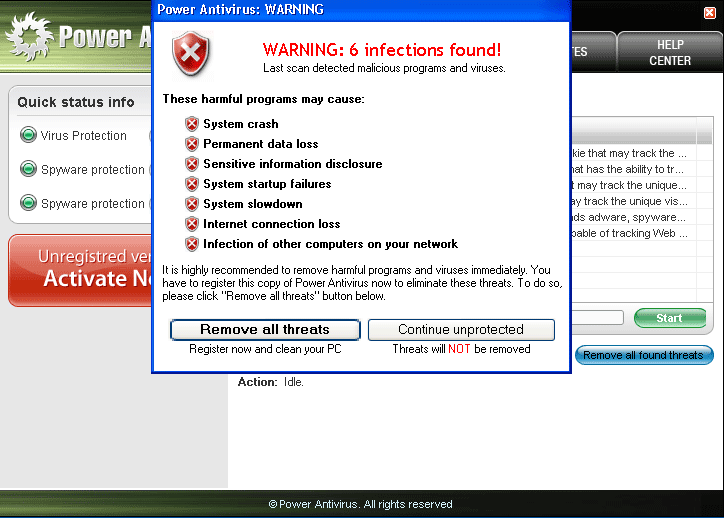Click the red Activate Now banner

coord(80,270)
